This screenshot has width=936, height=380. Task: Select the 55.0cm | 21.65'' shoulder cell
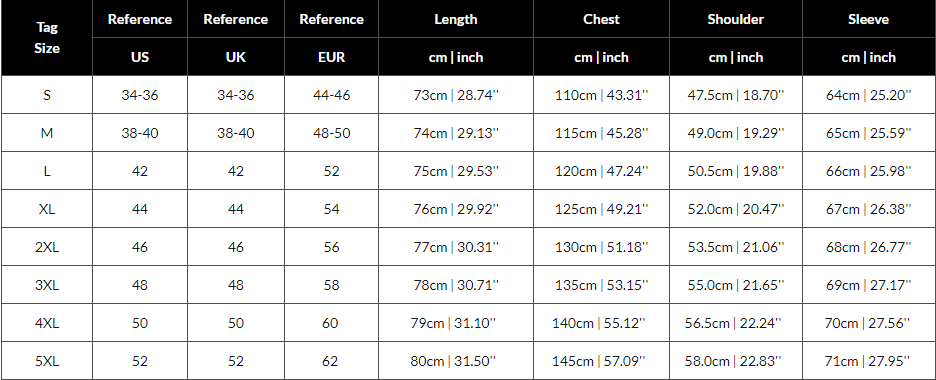pos(735,285)
